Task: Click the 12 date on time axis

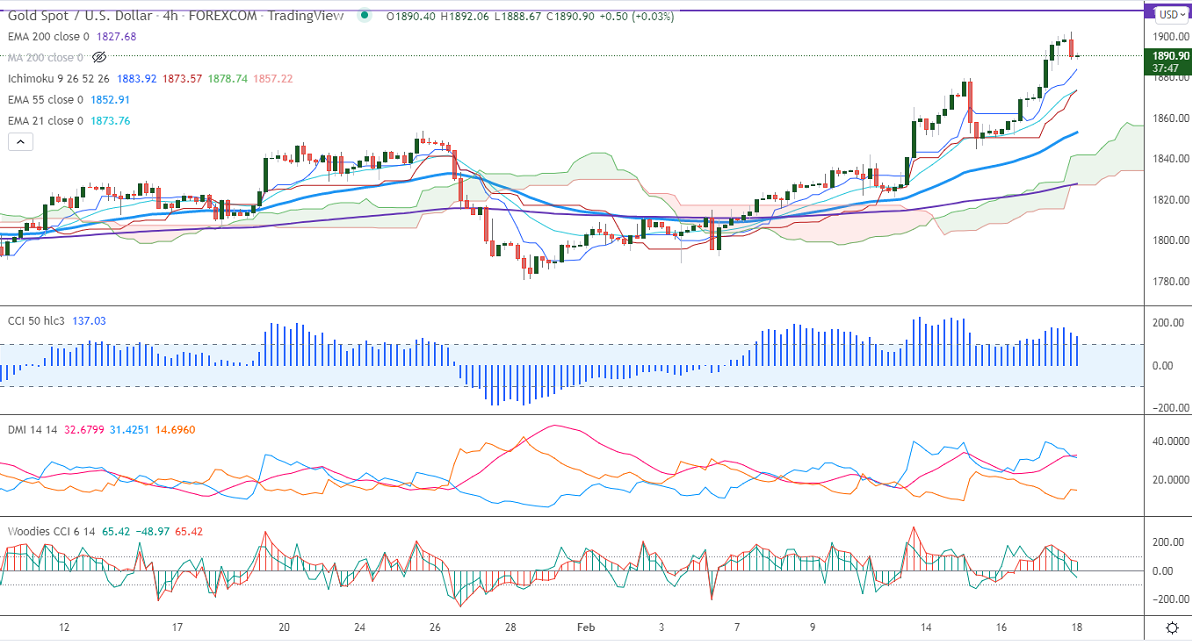Action: (x=64, y=628)
